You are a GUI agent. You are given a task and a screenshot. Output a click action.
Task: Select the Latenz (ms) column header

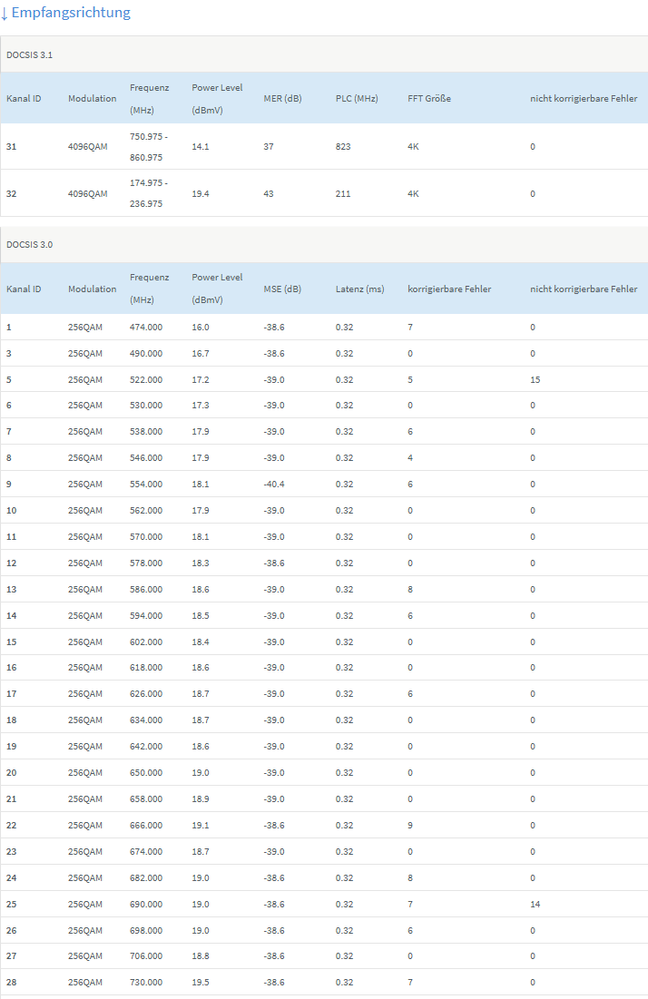[359, 289]
